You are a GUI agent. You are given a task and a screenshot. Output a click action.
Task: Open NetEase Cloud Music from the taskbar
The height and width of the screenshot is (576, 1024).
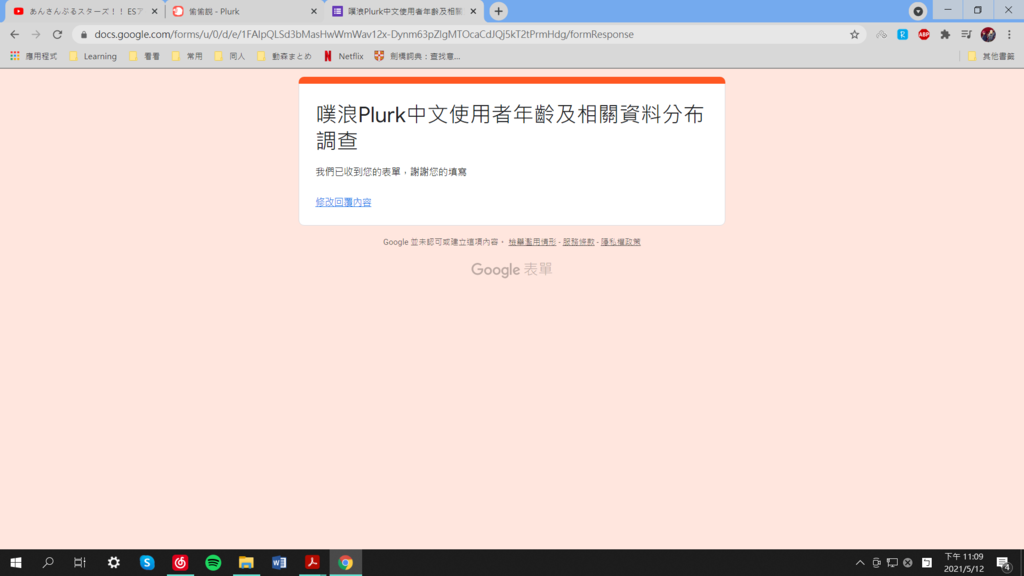tap(180, 562)
